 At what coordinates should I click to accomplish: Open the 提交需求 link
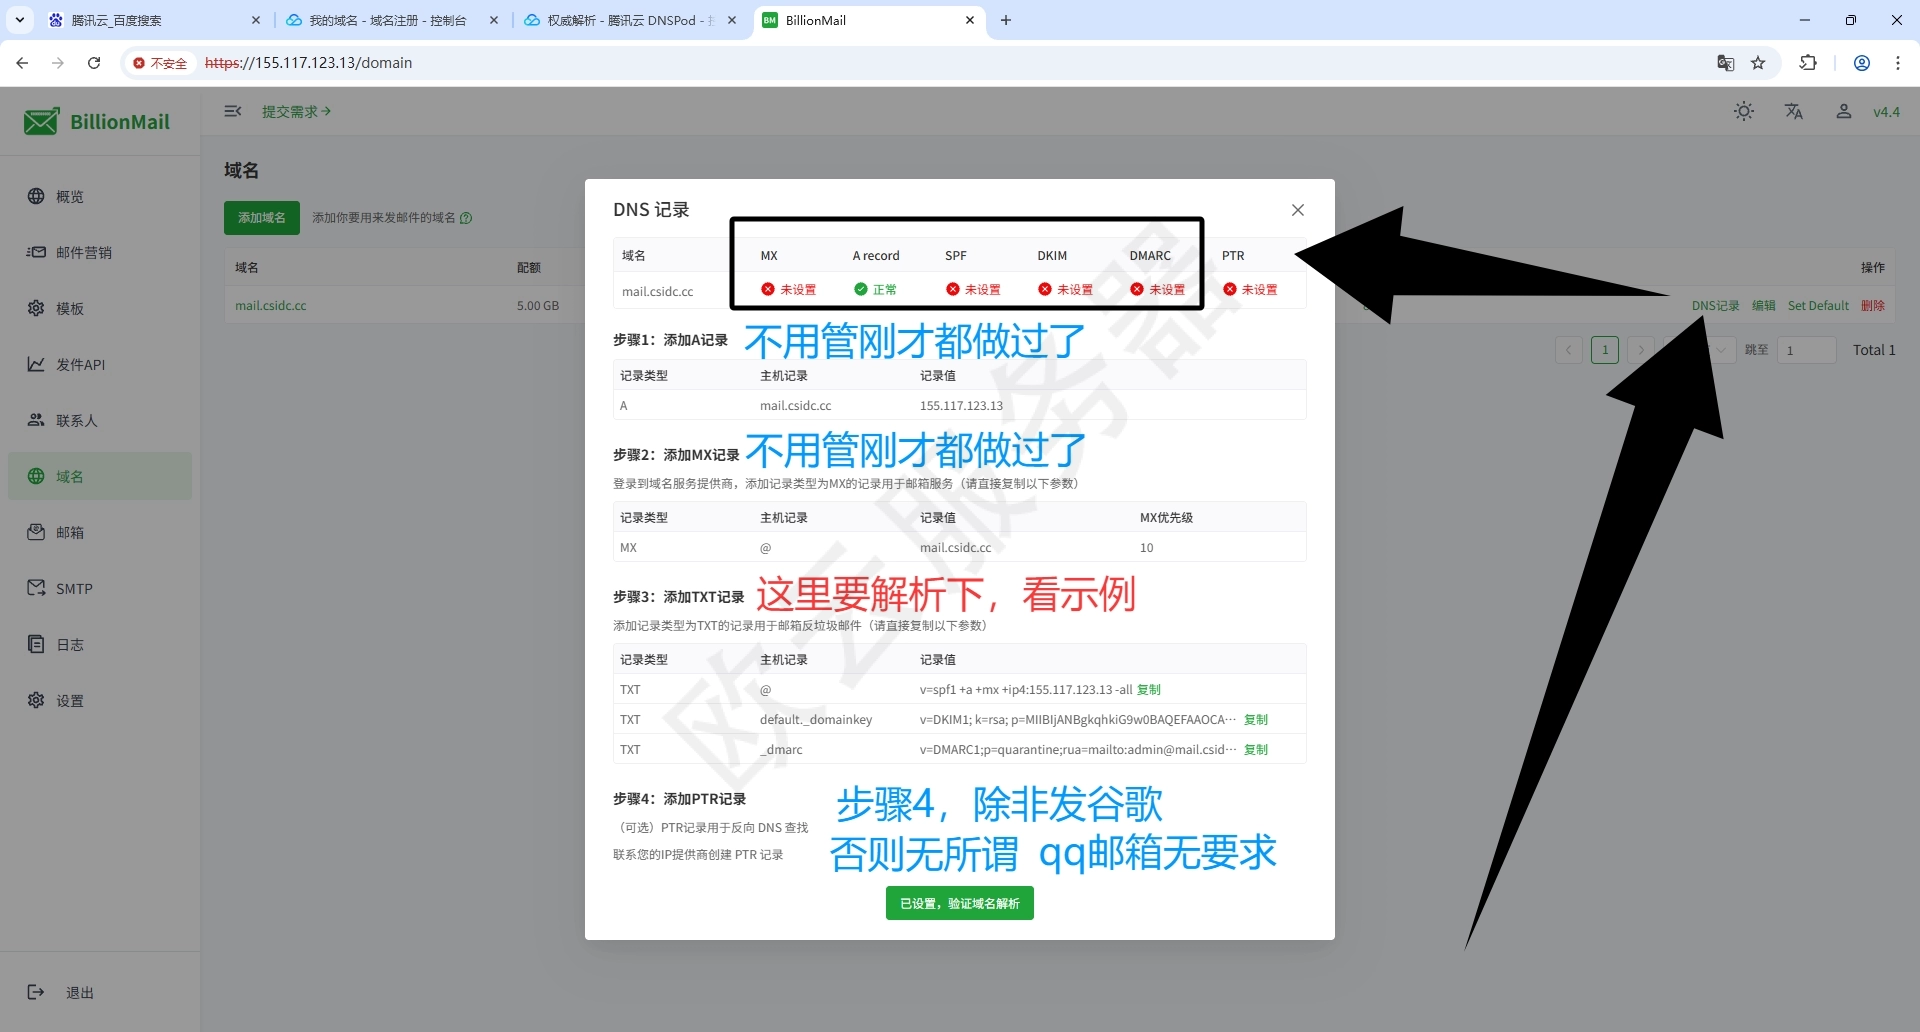(x=296, y=111)
